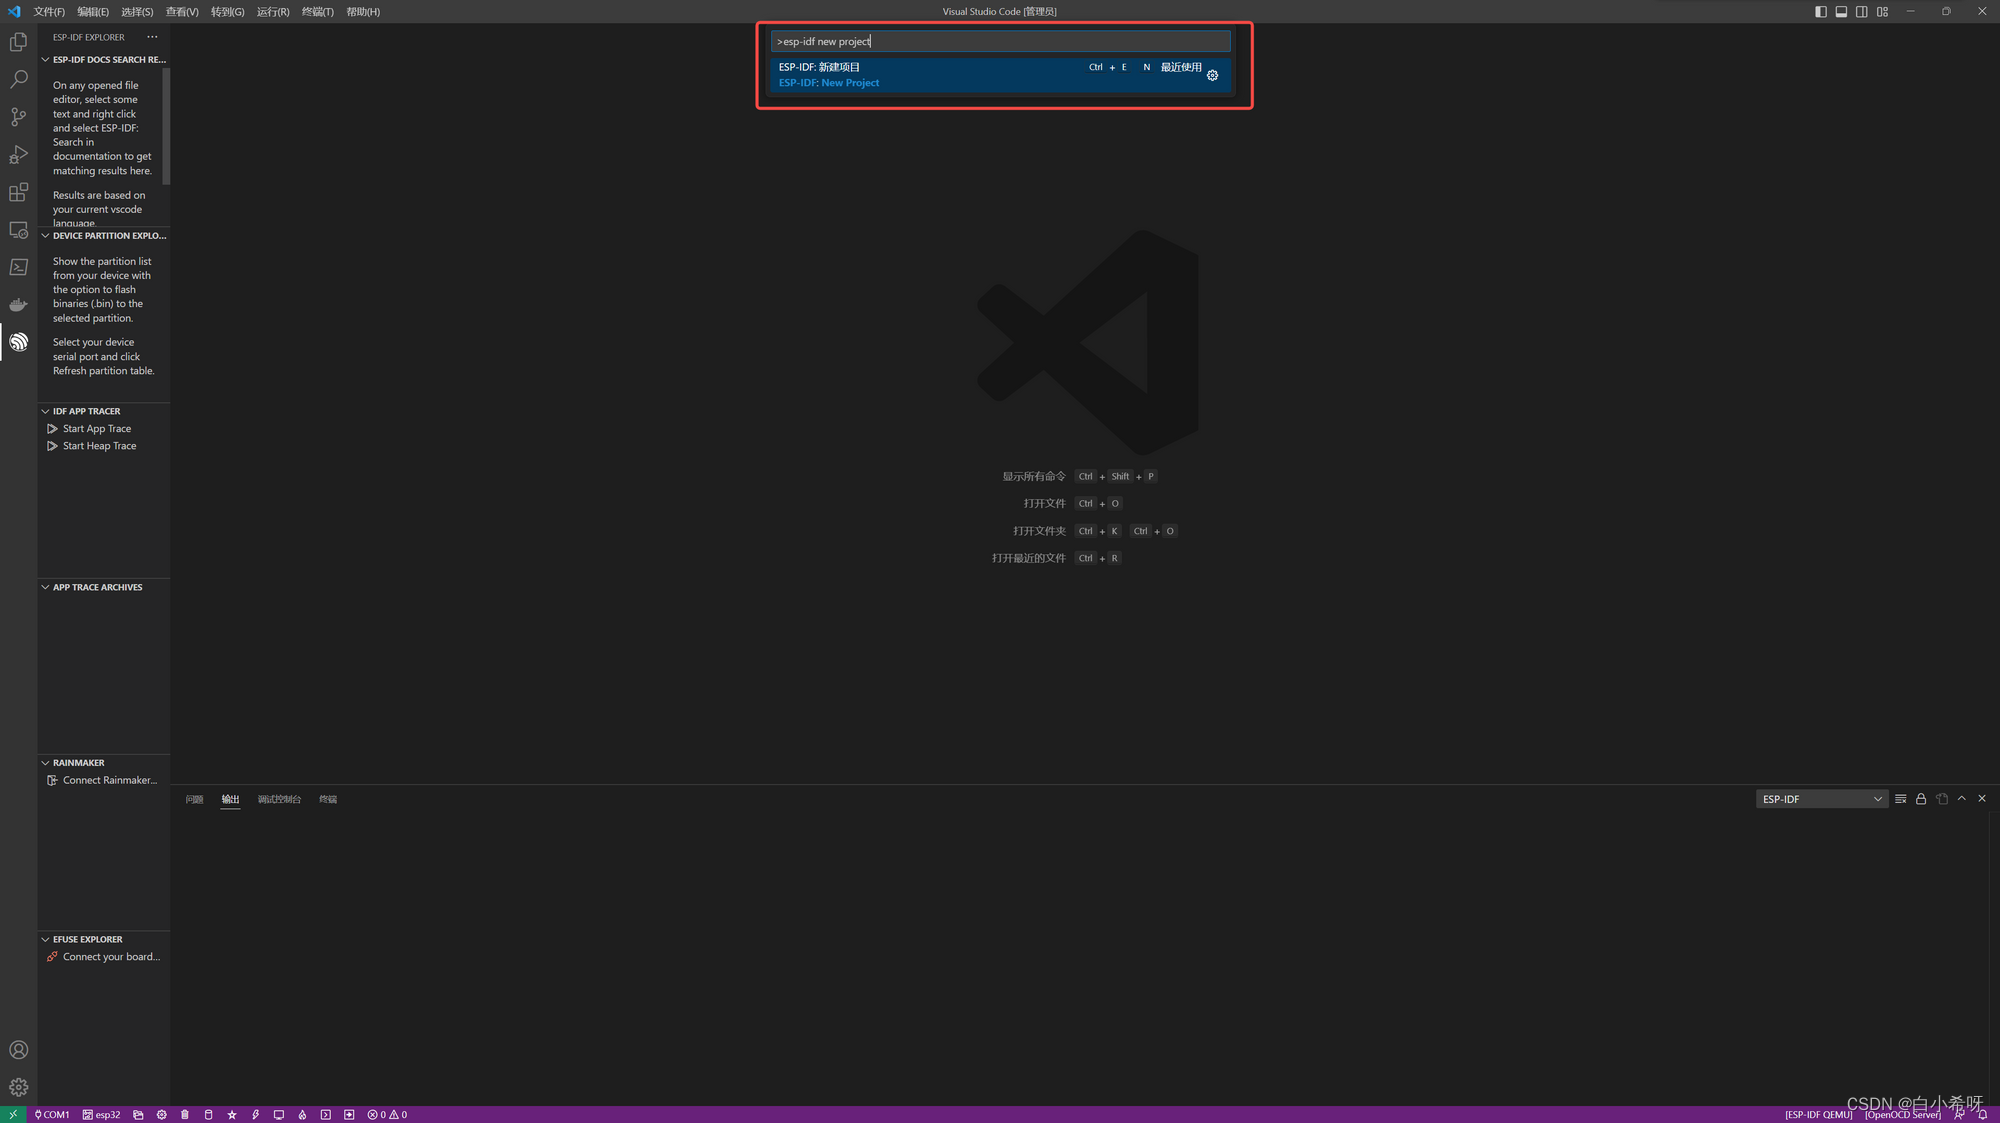Switch to the 终端 panel tab

(x=328, y=799)
